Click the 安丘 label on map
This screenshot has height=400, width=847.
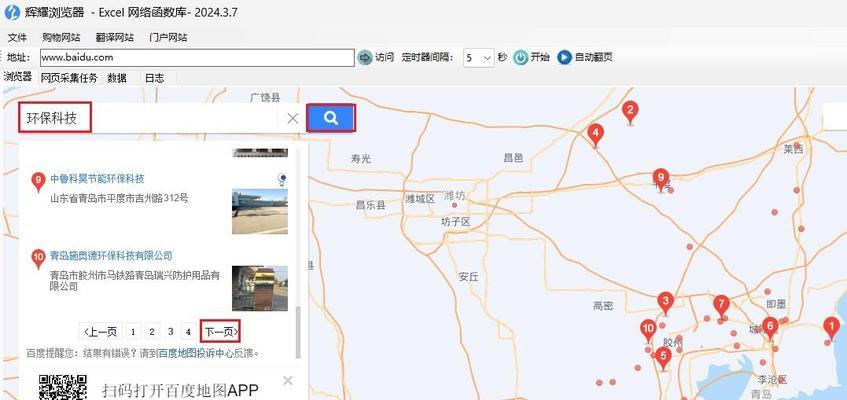point(469,277)
